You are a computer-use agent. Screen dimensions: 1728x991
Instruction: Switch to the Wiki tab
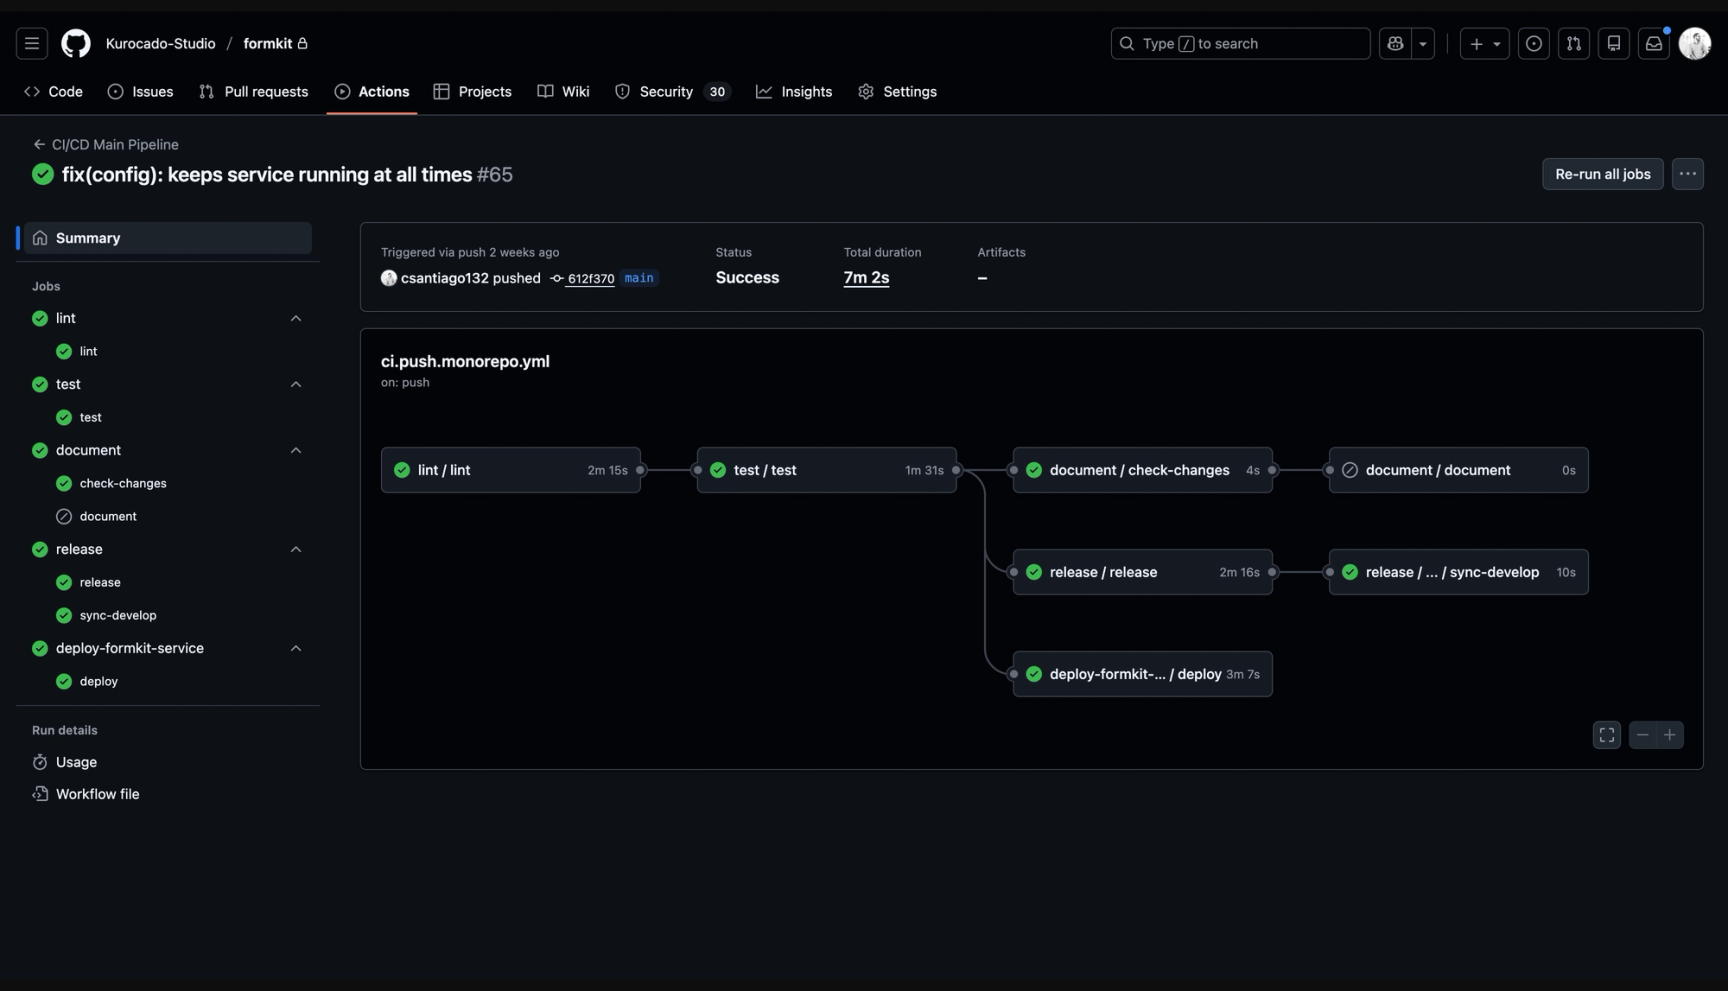563,92
